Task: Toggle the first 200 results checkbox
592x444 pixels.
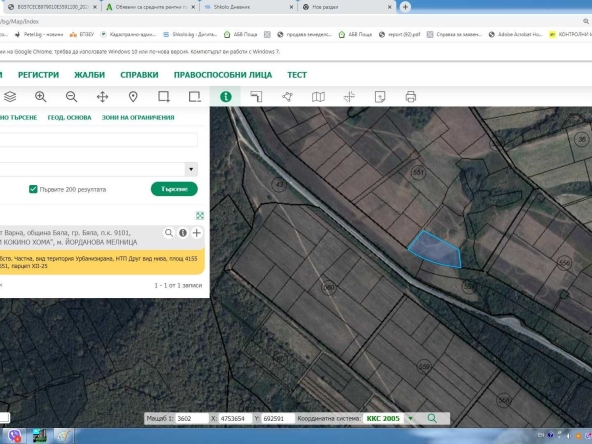Action: point(33,189)
